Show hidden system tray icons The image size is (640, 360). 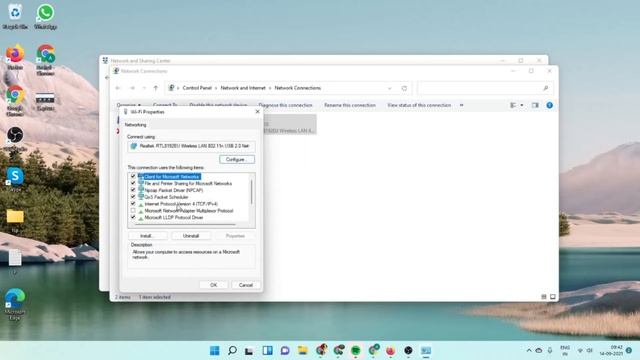(529, 350)
